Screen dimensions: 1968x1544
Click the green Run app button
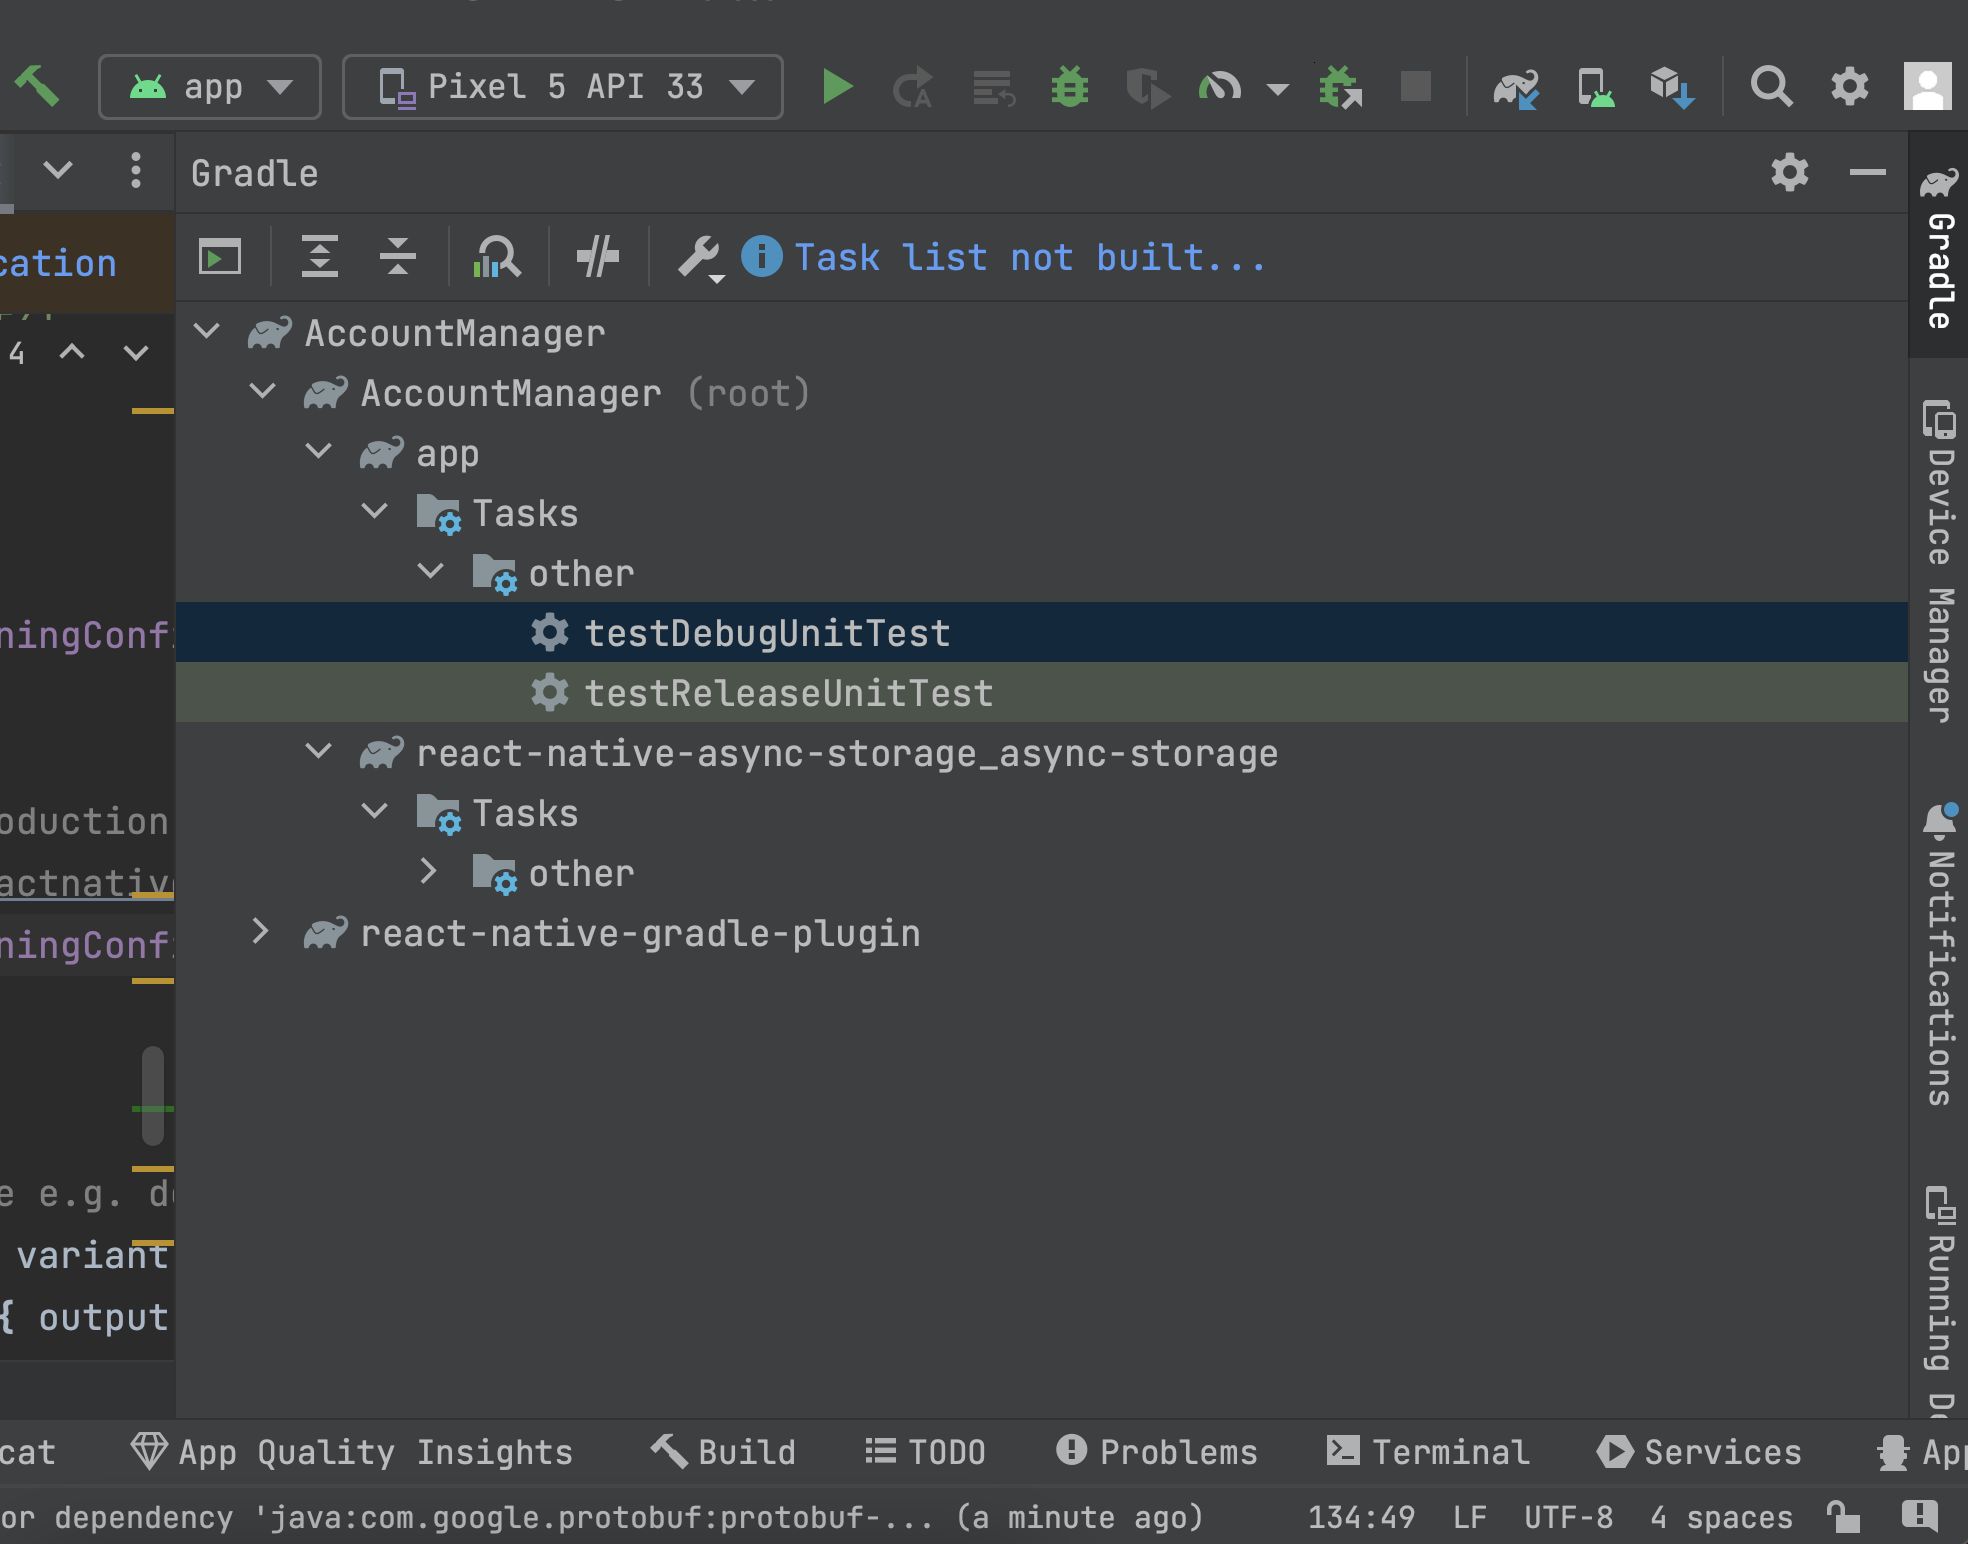tap(836, 87)
